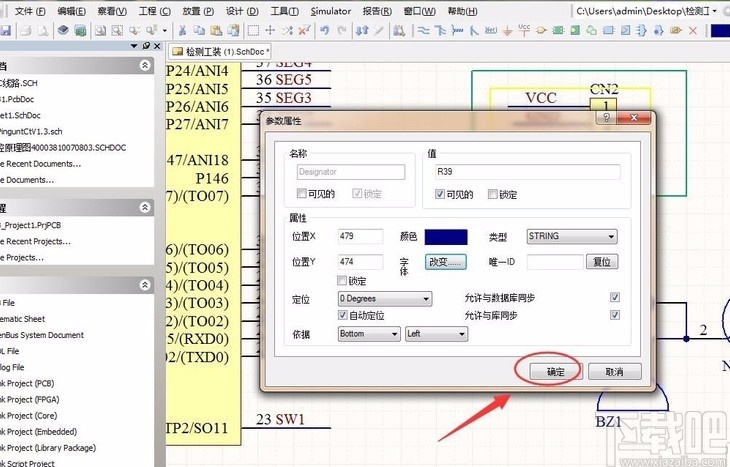
Task: Click the Rubber Stamp icon
Action: (233, 31)
